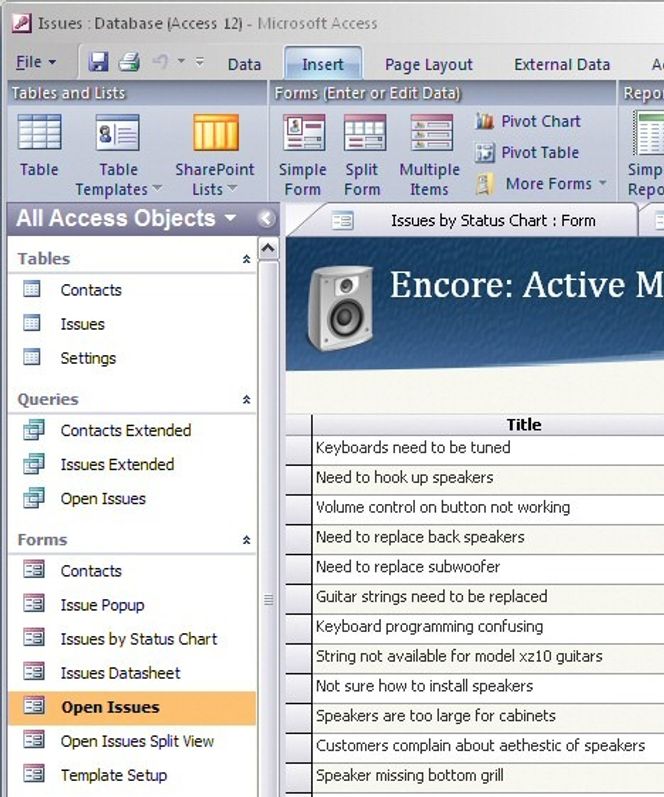Open the Issue Popup form
Image resolution: width=664 pixels, height=797 pixels.
point(102,605)
